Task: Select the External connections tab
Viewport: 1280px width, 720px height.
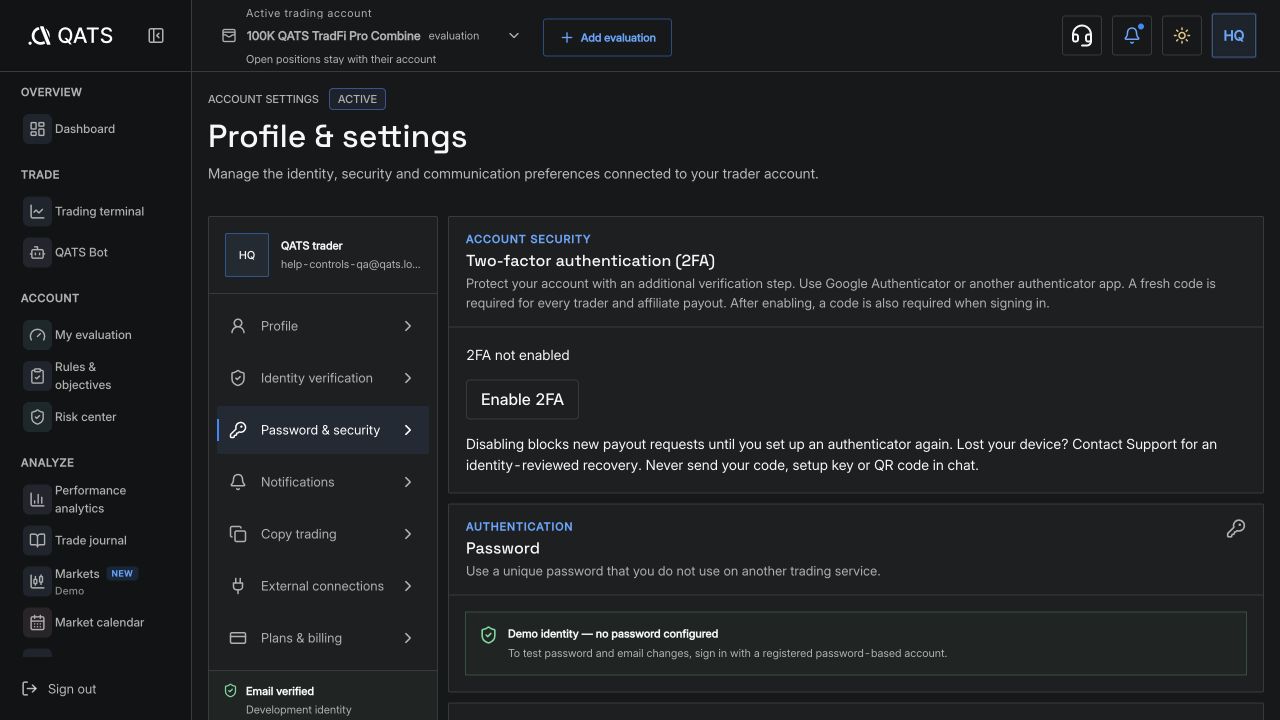Action: click(x=323, y=586)
